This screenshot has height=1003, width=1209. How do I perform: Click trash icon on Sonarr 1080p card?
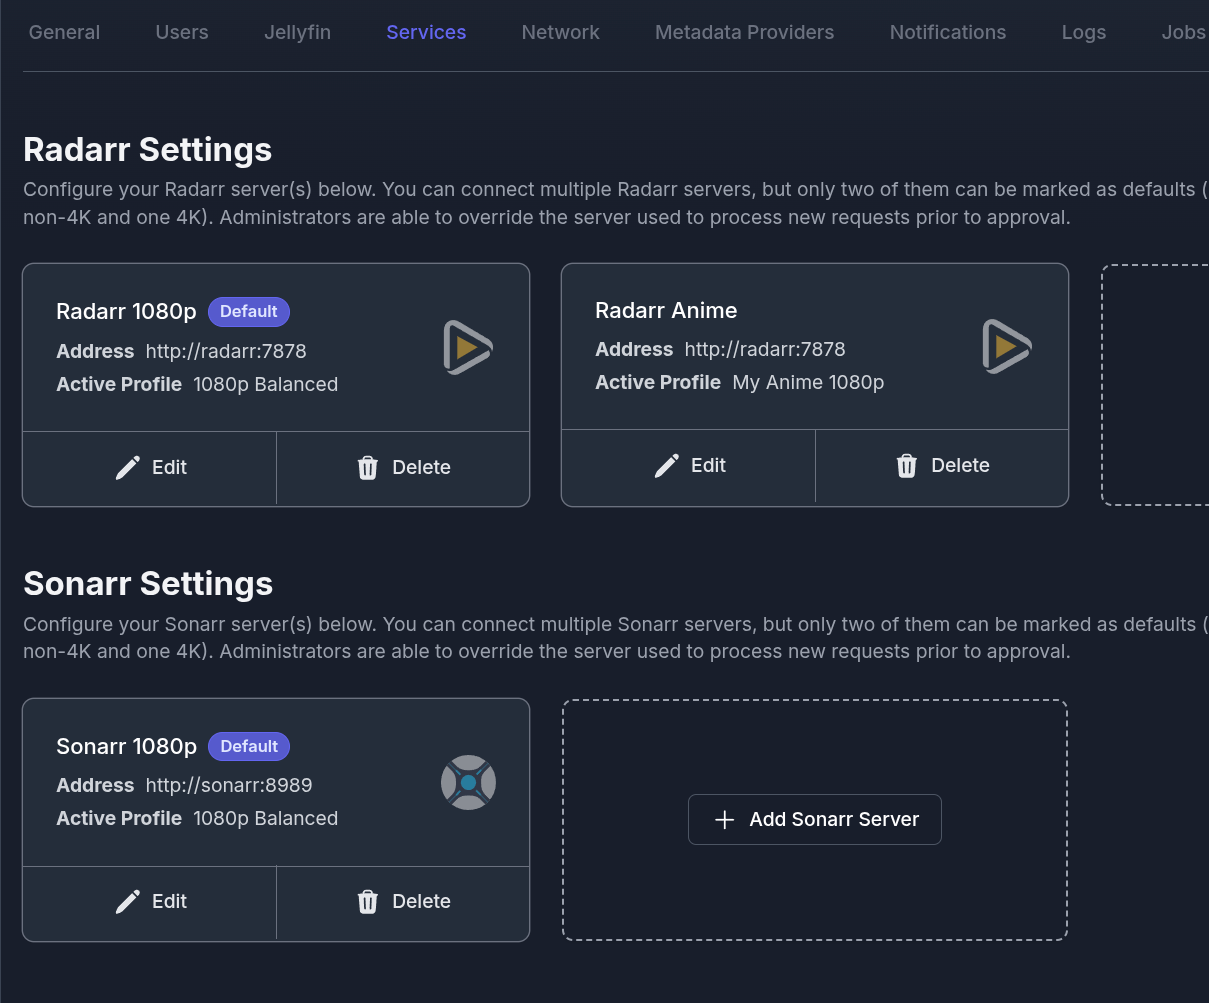[368, 902]
